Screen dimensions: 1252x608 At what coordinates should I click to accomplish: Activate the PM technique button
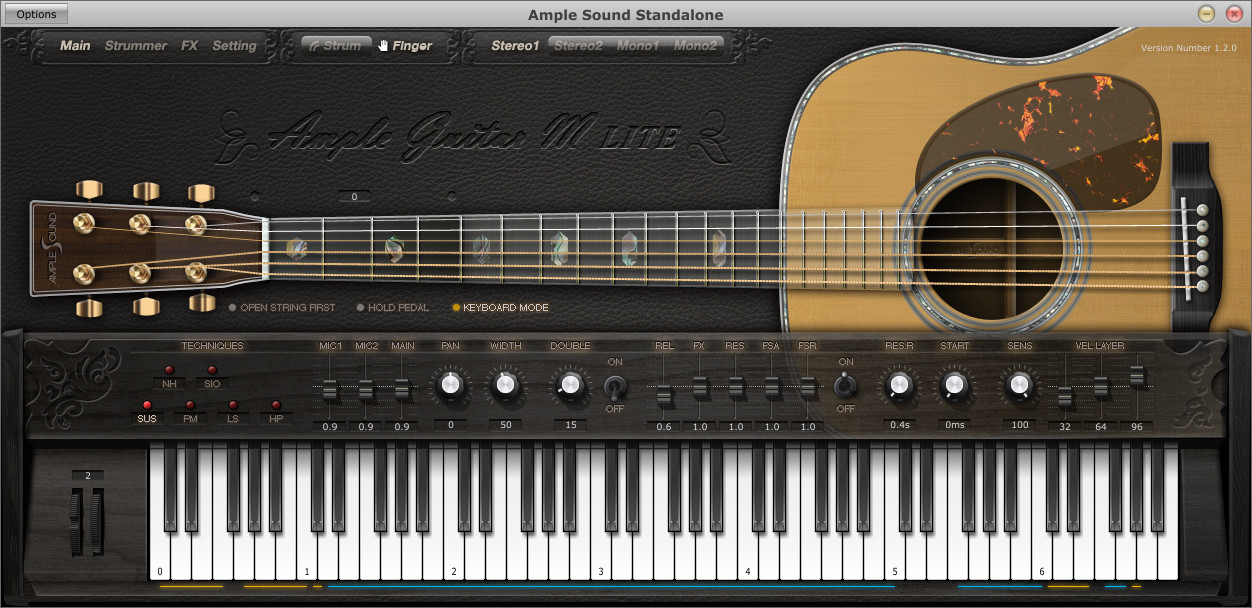[x=190, y=412]
